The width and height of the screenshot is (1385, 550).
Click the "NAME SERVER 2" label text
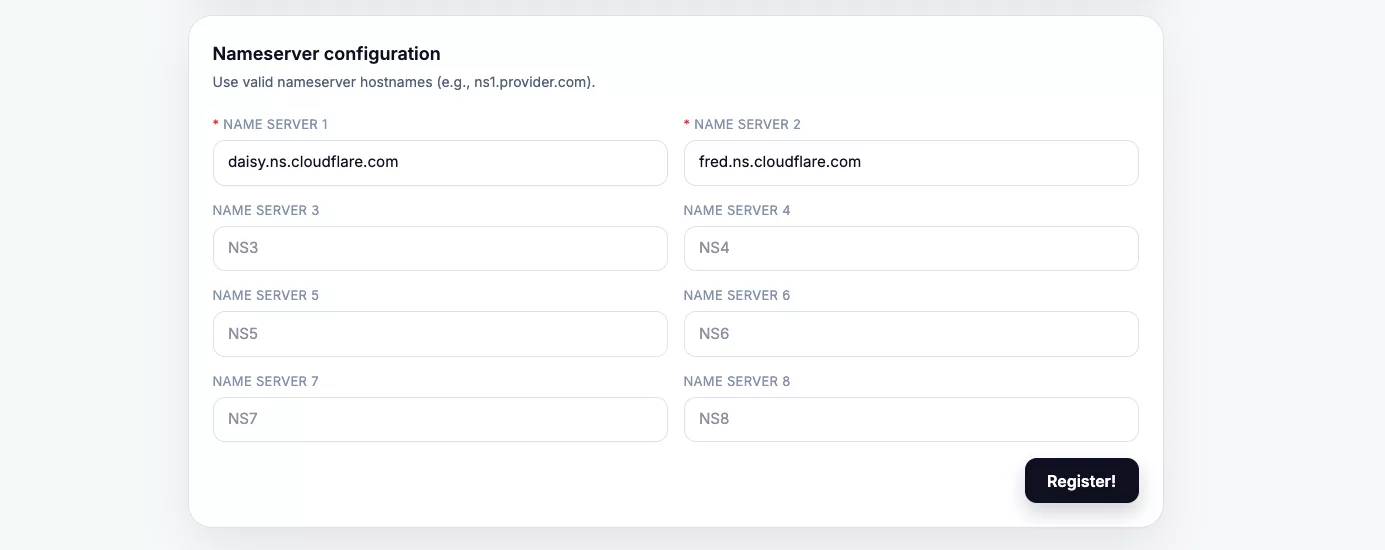click(x=747, y=125)
